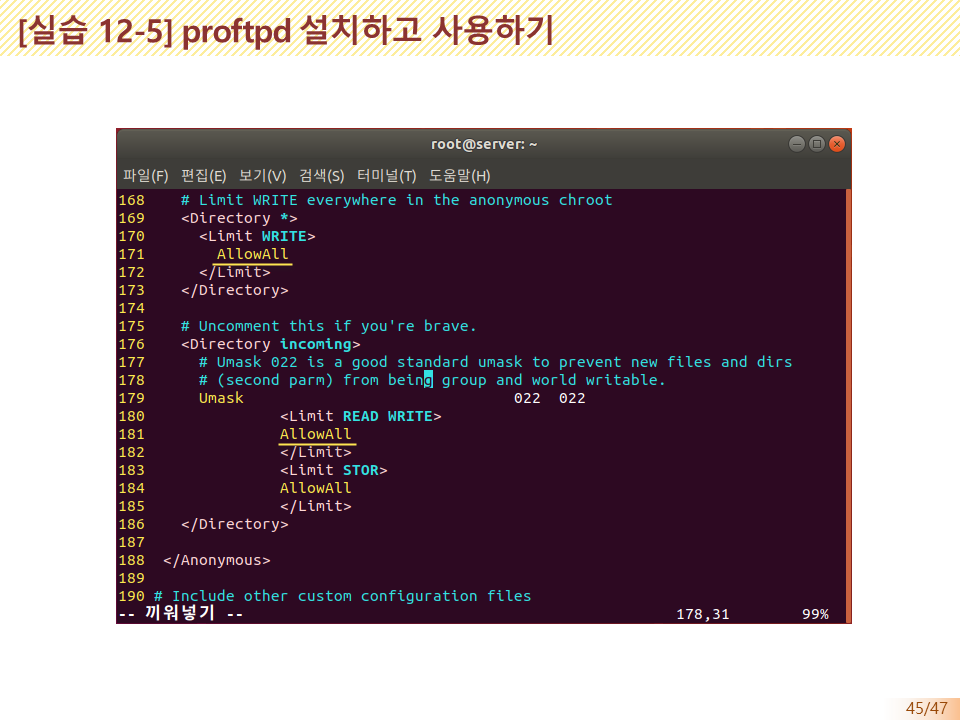Click the <Limit STOR> tag
The width and height of the screenshot is (960, 720).
coord(333,470)
